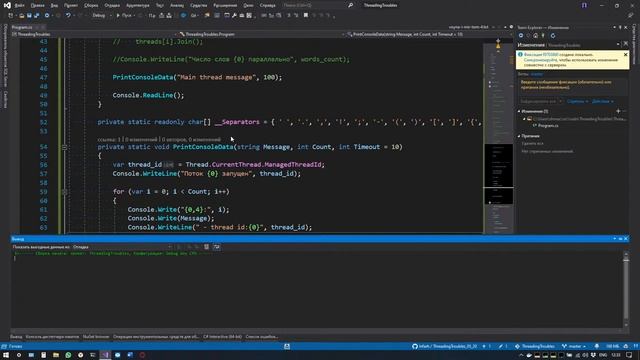Open the Действия (Actions) dropdown link
Screen dimensions: 640x360
(x=602, y=101)
